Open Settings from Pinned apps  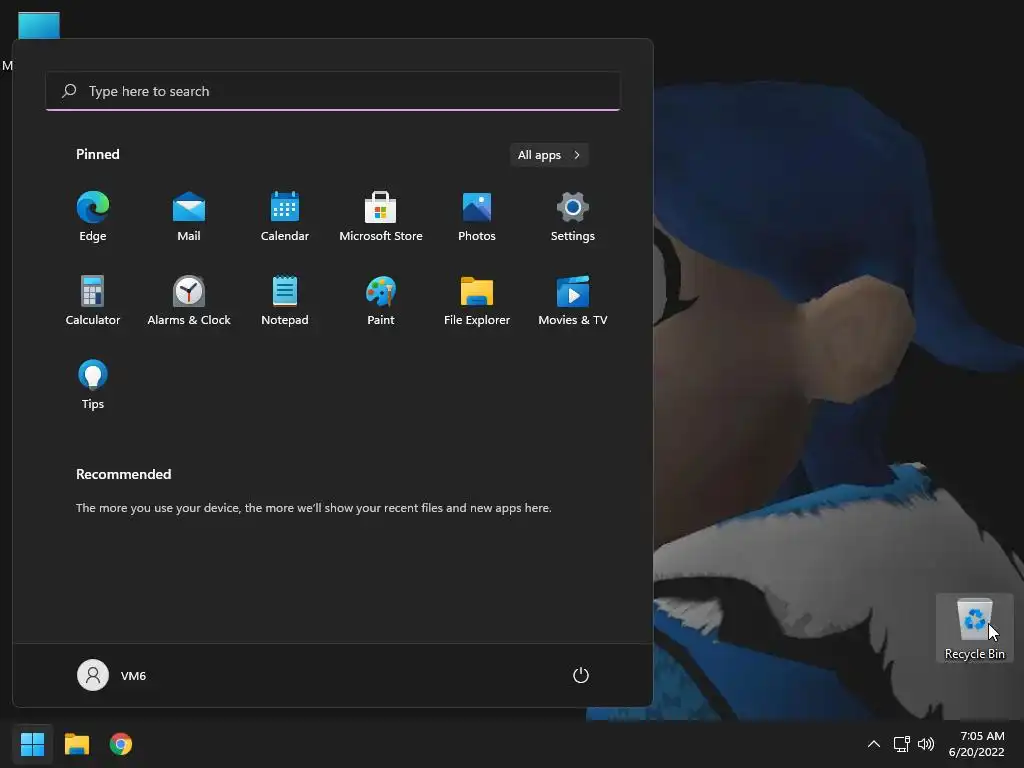pyautogui.click(x=573, y=217)
